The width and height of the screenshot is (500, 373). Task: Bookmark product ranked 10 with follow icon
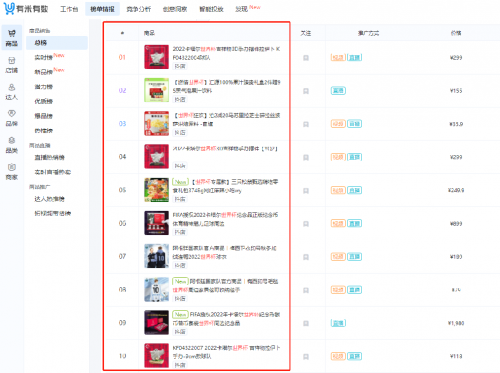(x=306, y=357)
